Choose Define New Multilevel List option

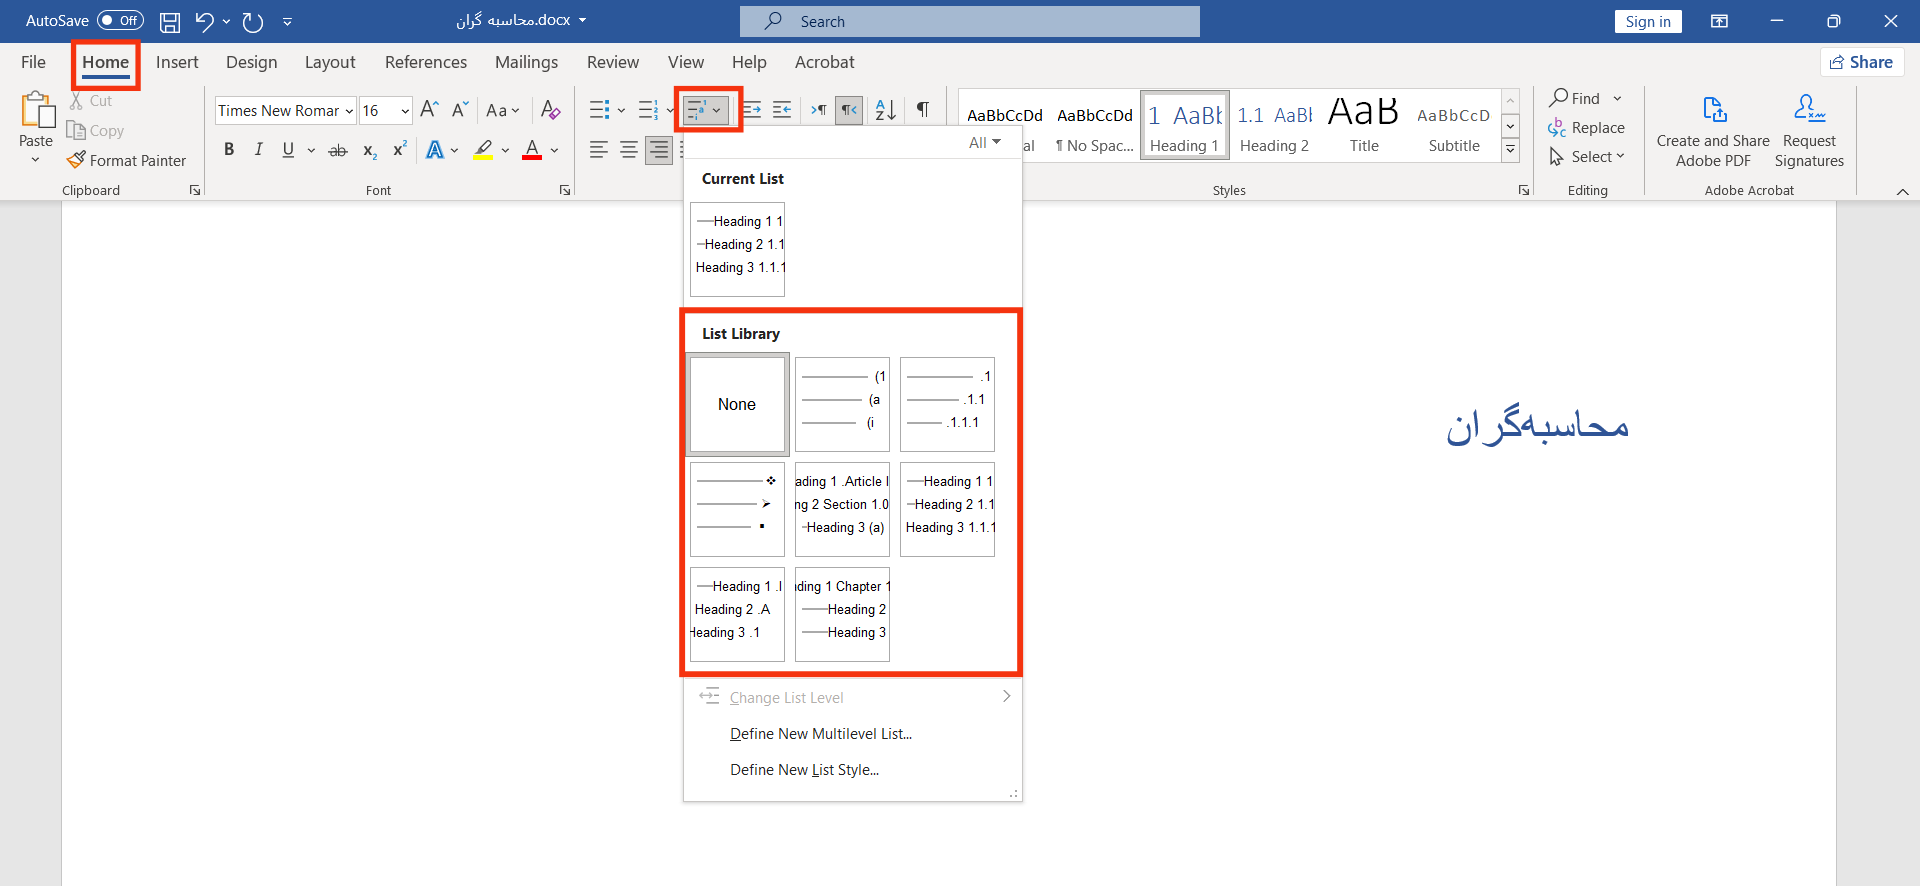[820, 734]
